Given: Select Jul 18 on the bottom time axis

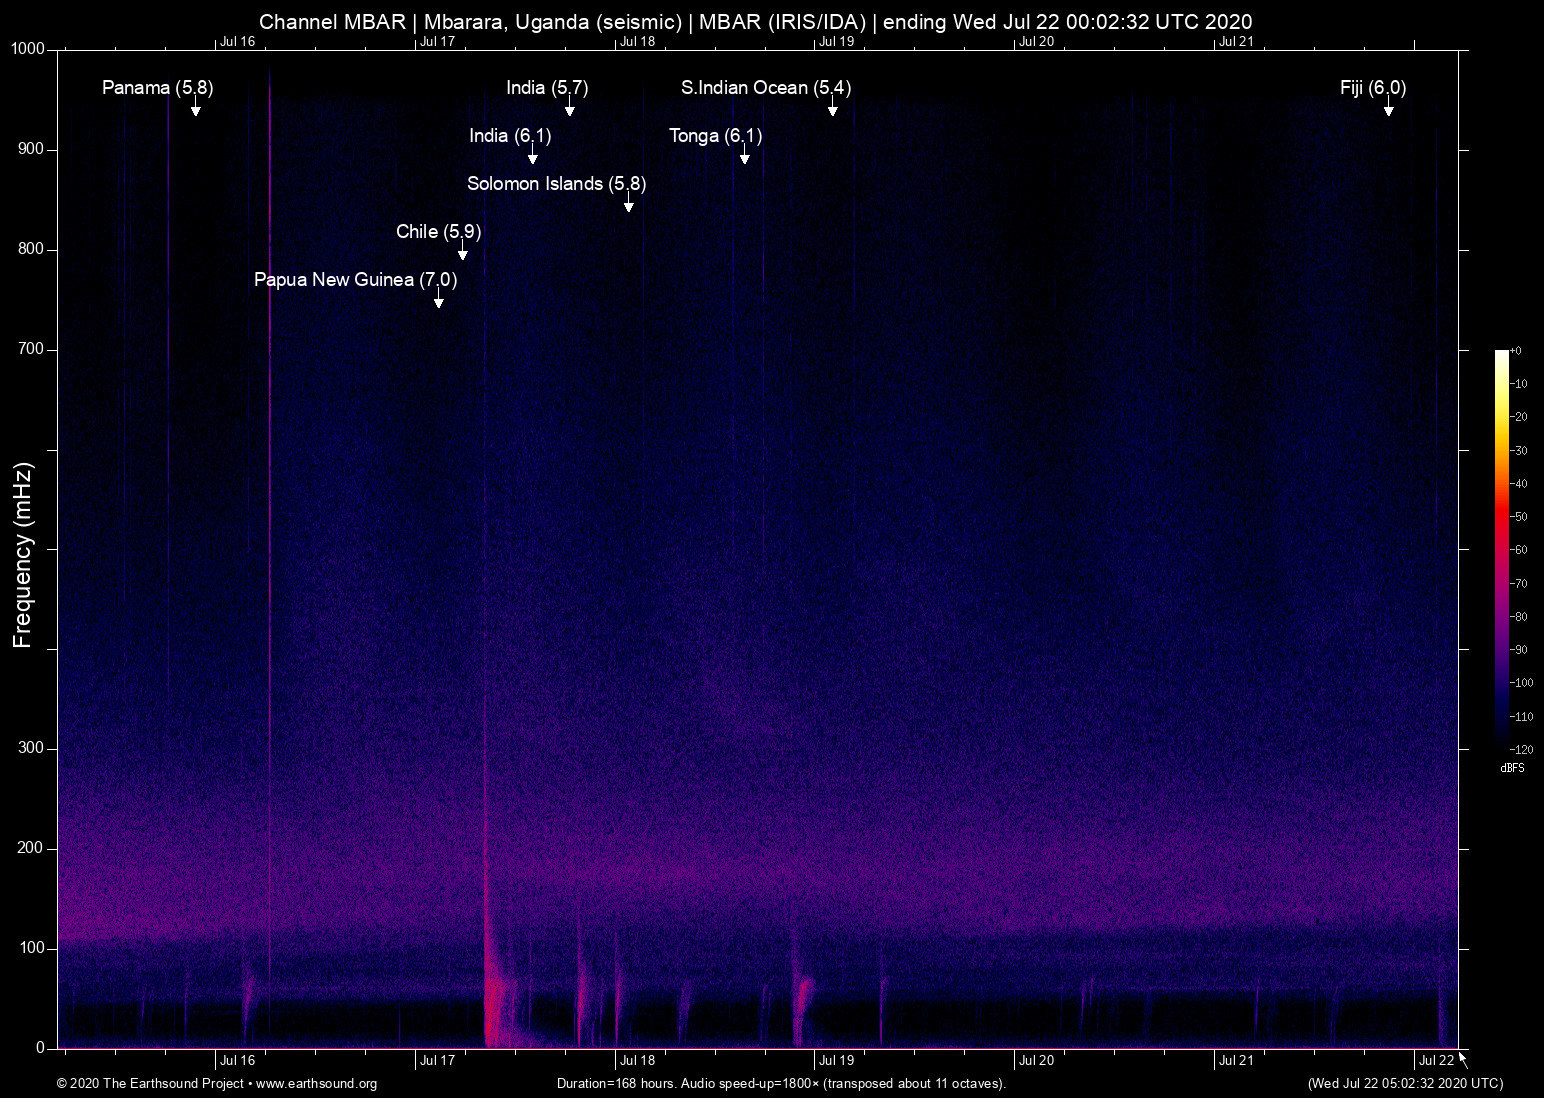Looking at the screenshot, I should point(637,1061).
